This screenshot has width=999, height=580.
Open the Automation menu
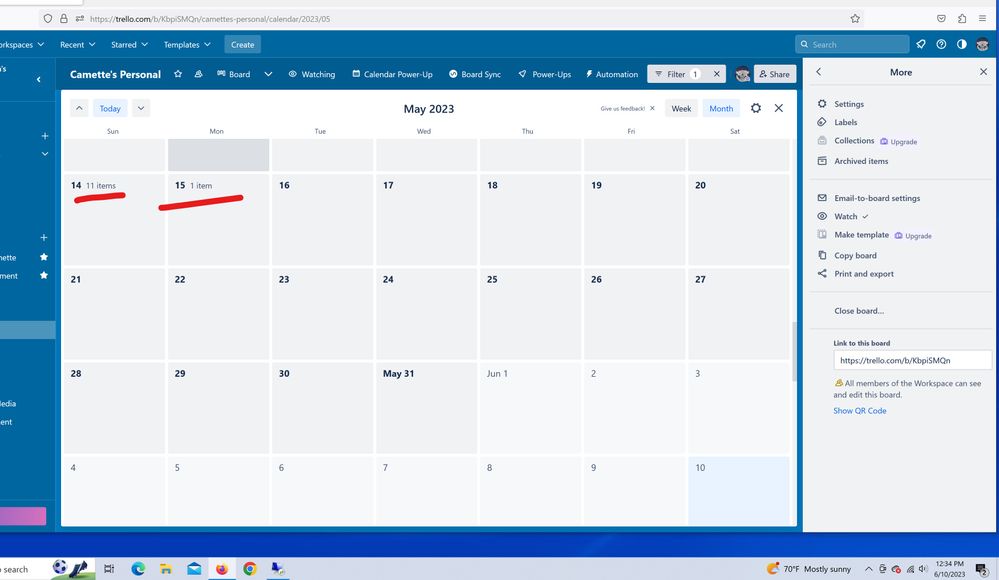point(612,74)
